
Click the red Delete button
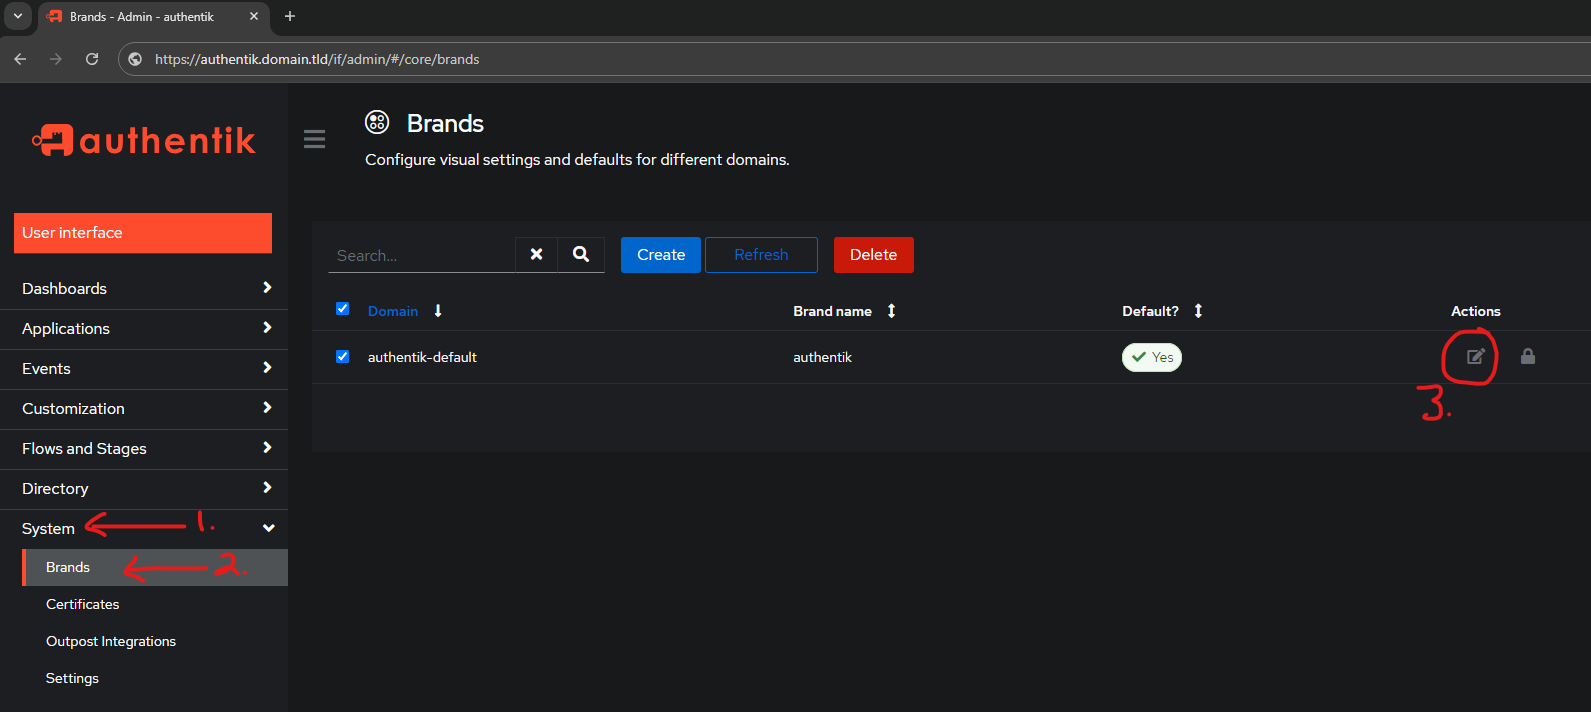873,255
